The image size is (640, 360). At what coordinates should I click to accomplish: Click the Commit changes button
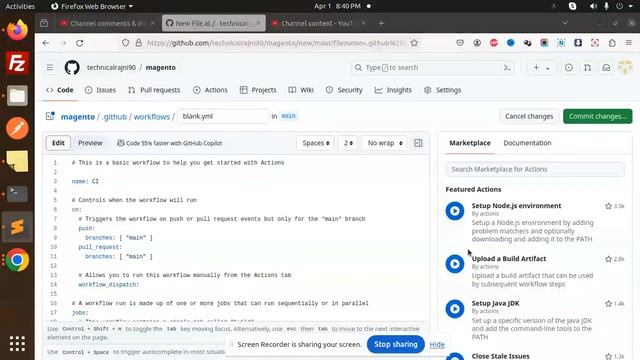[598, 116]
